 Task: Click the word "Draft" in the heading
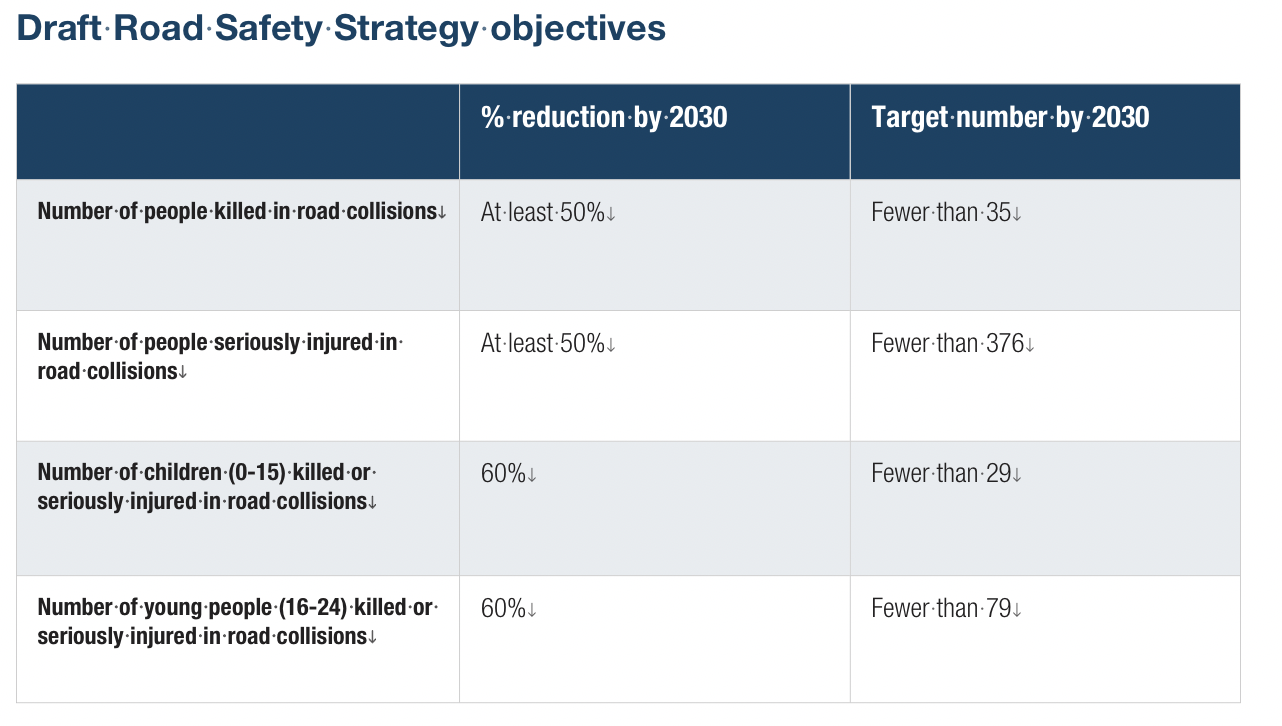pyautogui.click(x=59, y=28)
